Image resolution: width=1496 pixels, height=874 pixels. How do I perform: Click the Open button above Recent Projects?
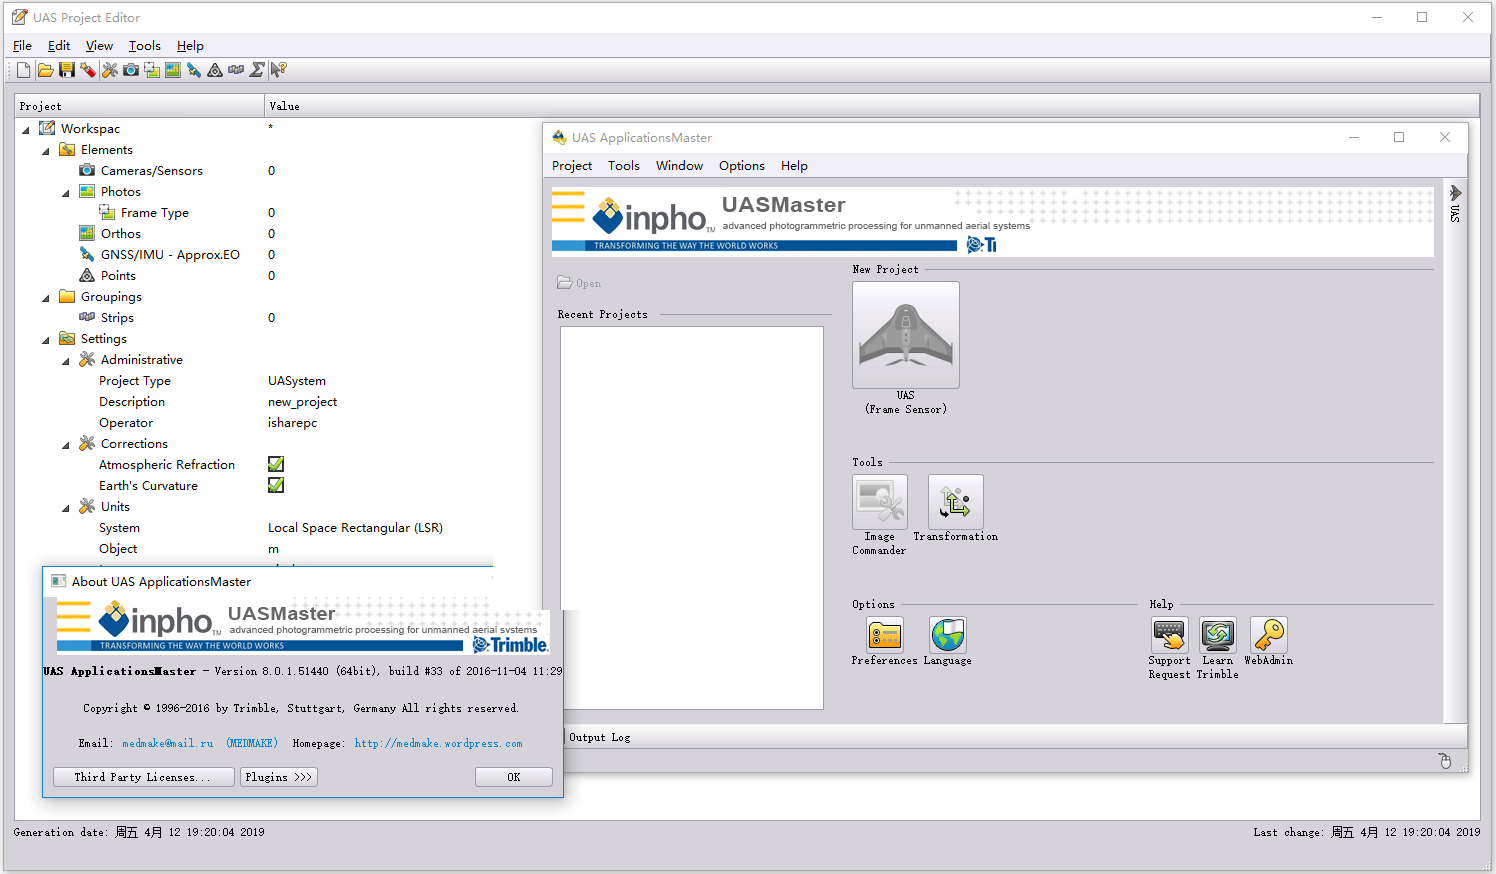[x=579, y=283]
